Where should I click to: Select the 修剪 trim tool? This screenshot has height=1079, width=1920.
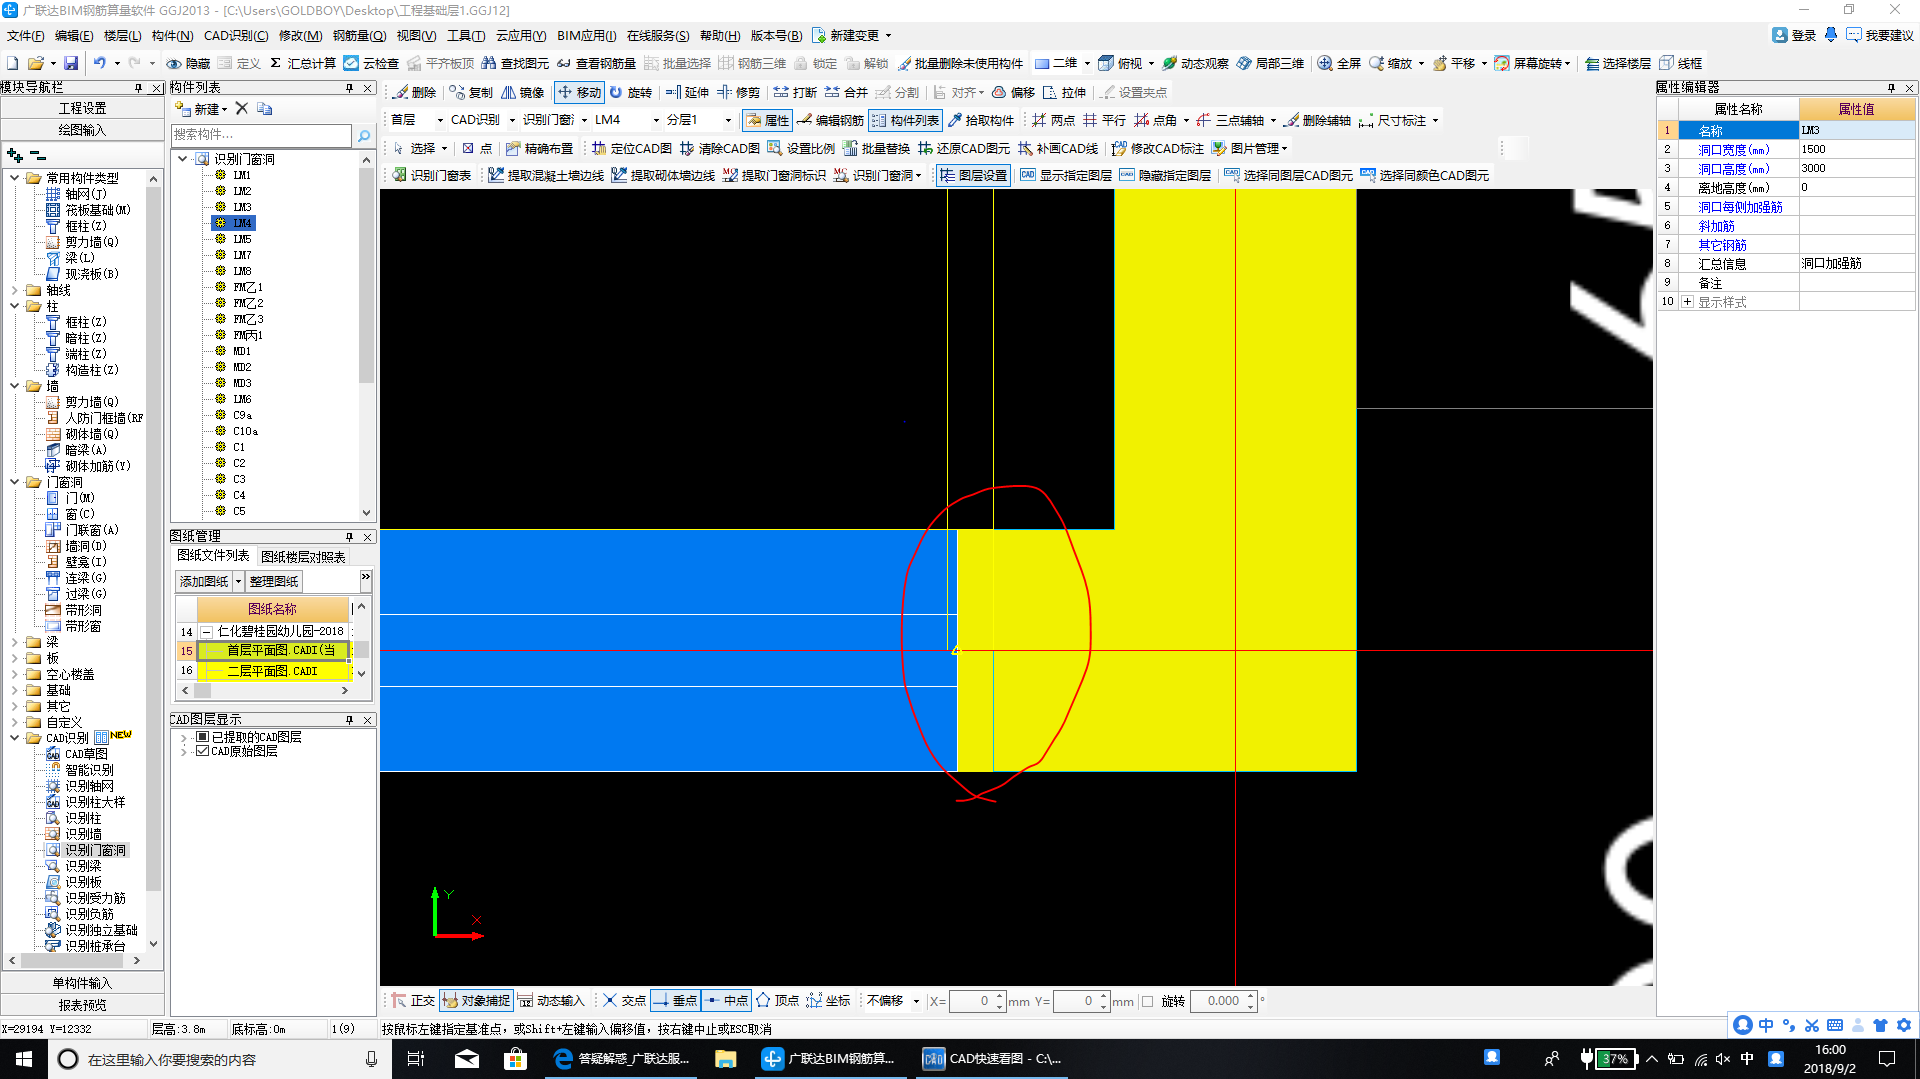point(738,92)
